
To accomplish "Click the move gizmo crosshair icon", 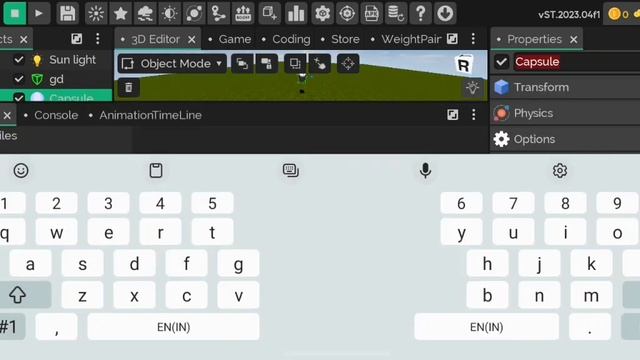I will coord(348,64).
